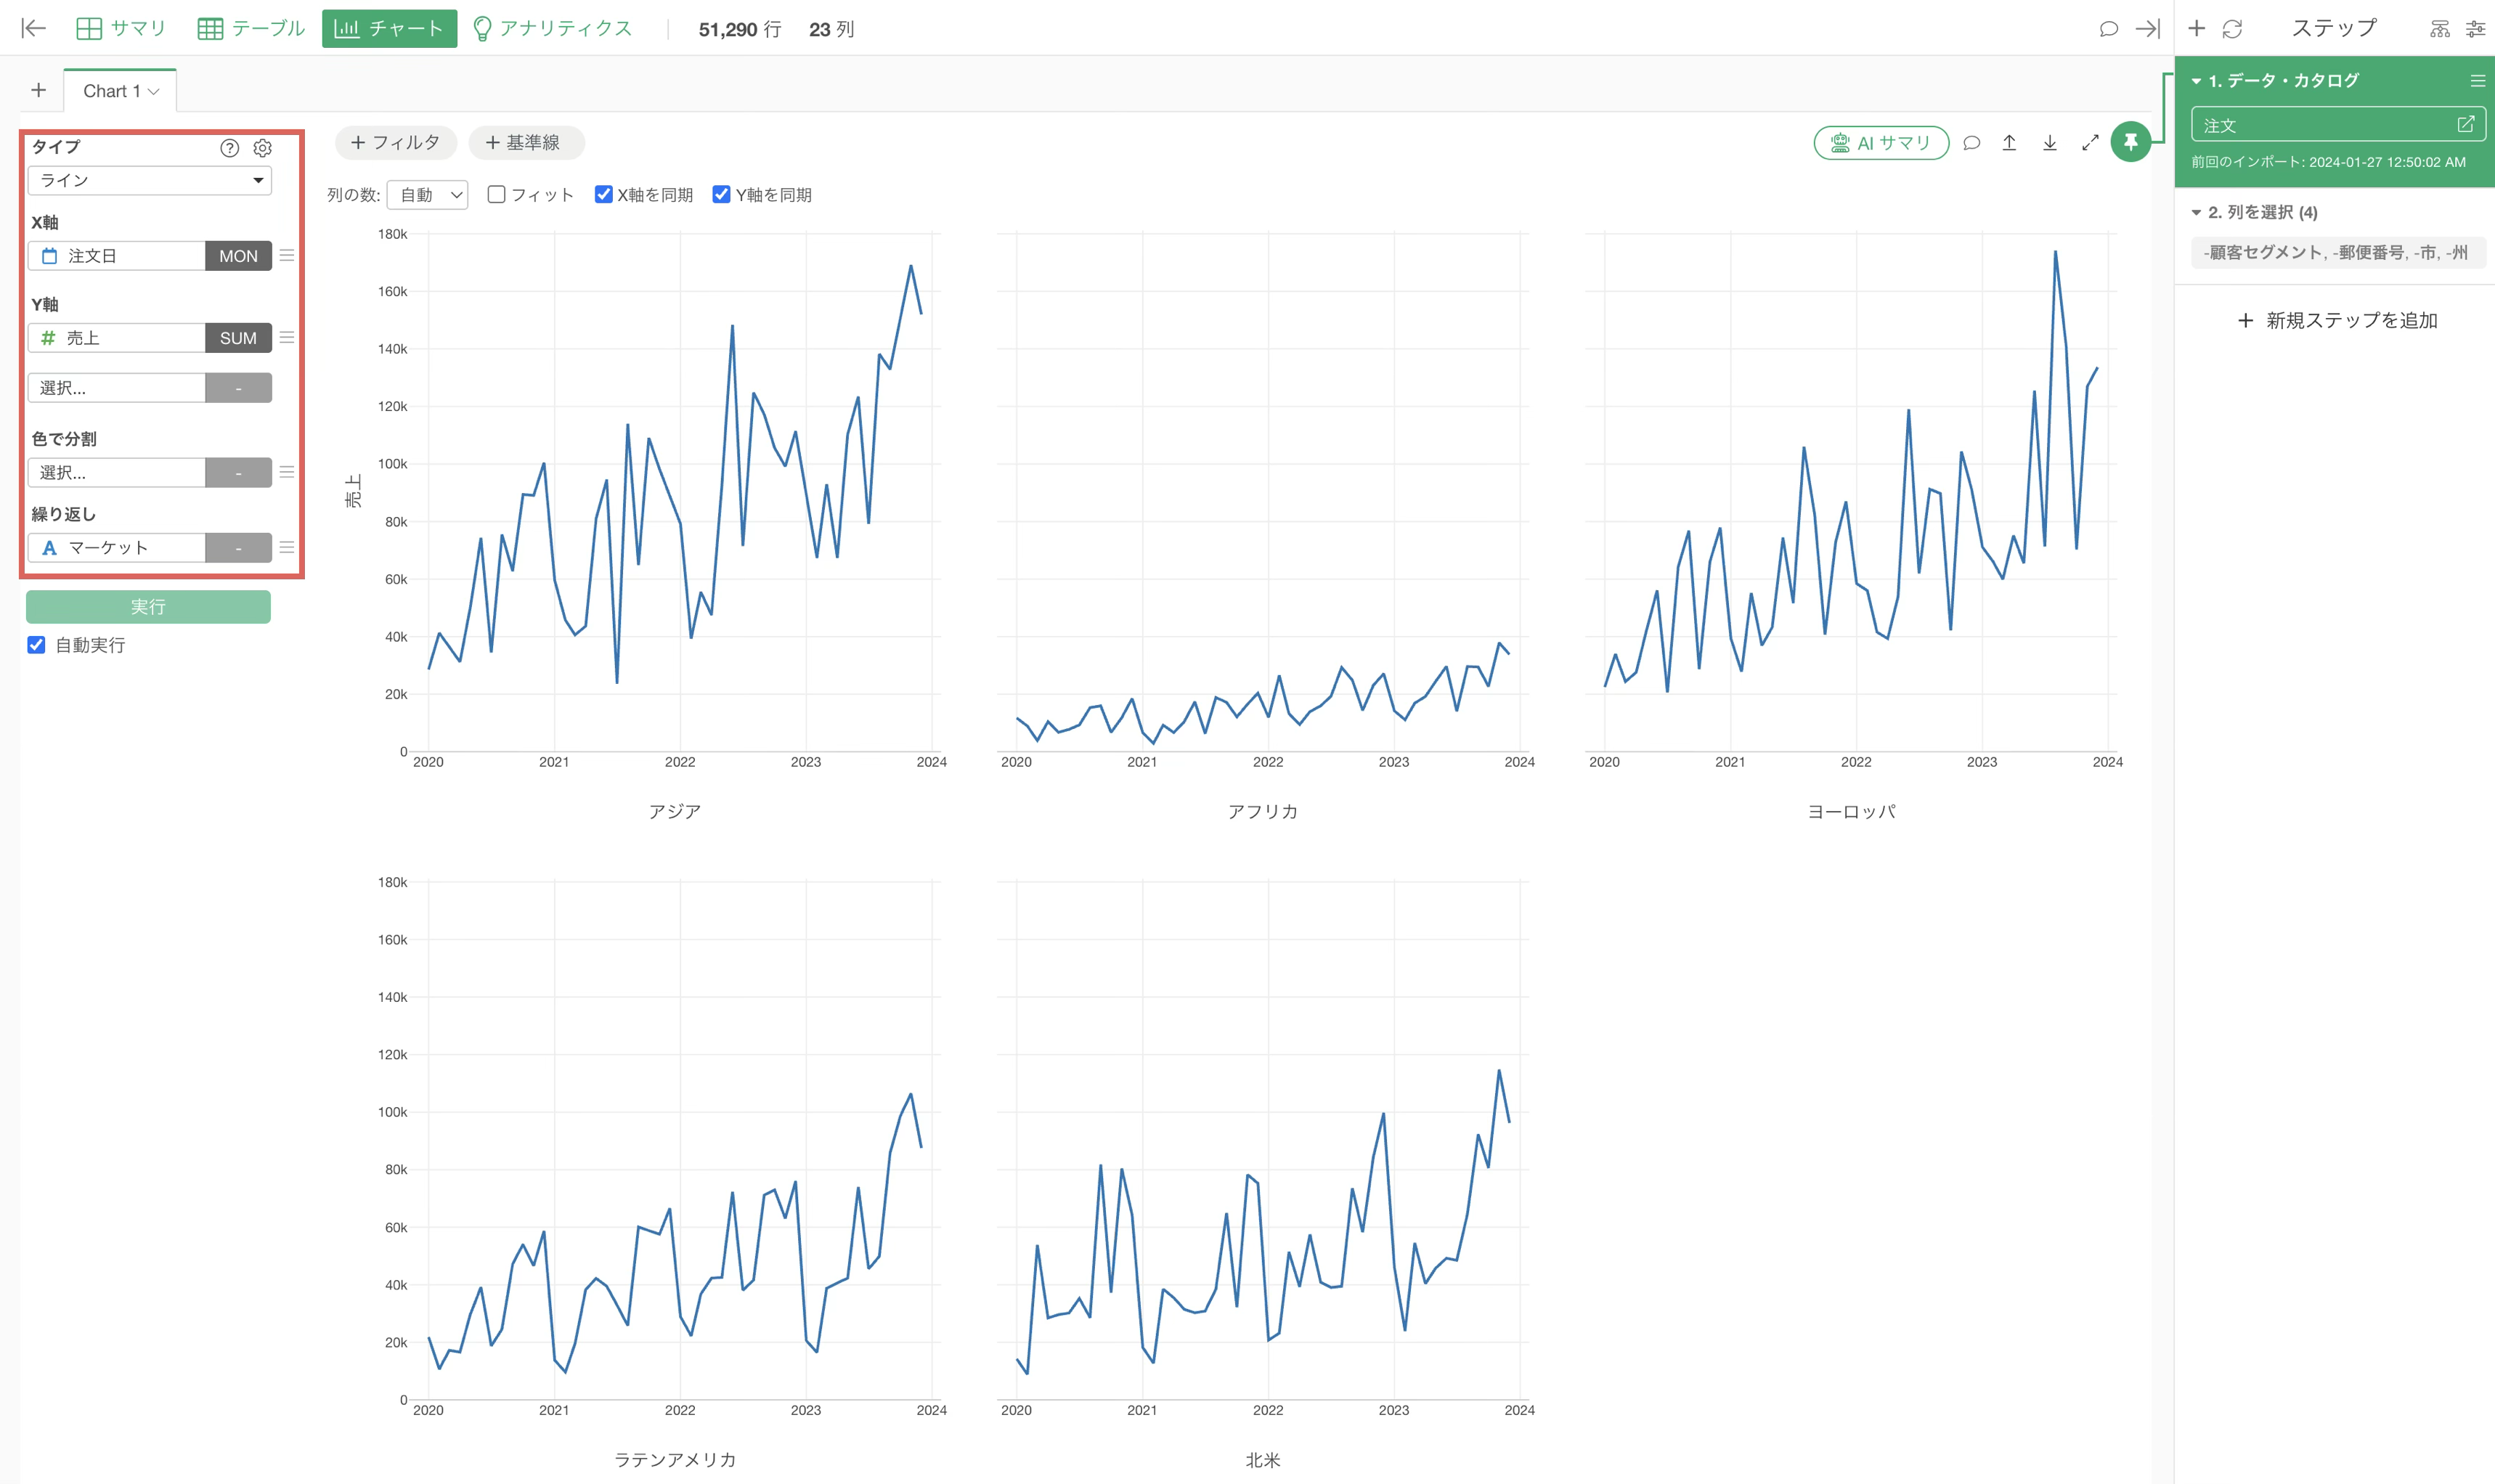Click the AI サマリ button
The height and width of the screenshot is (1484, 2495).
tap(1881, 143)
